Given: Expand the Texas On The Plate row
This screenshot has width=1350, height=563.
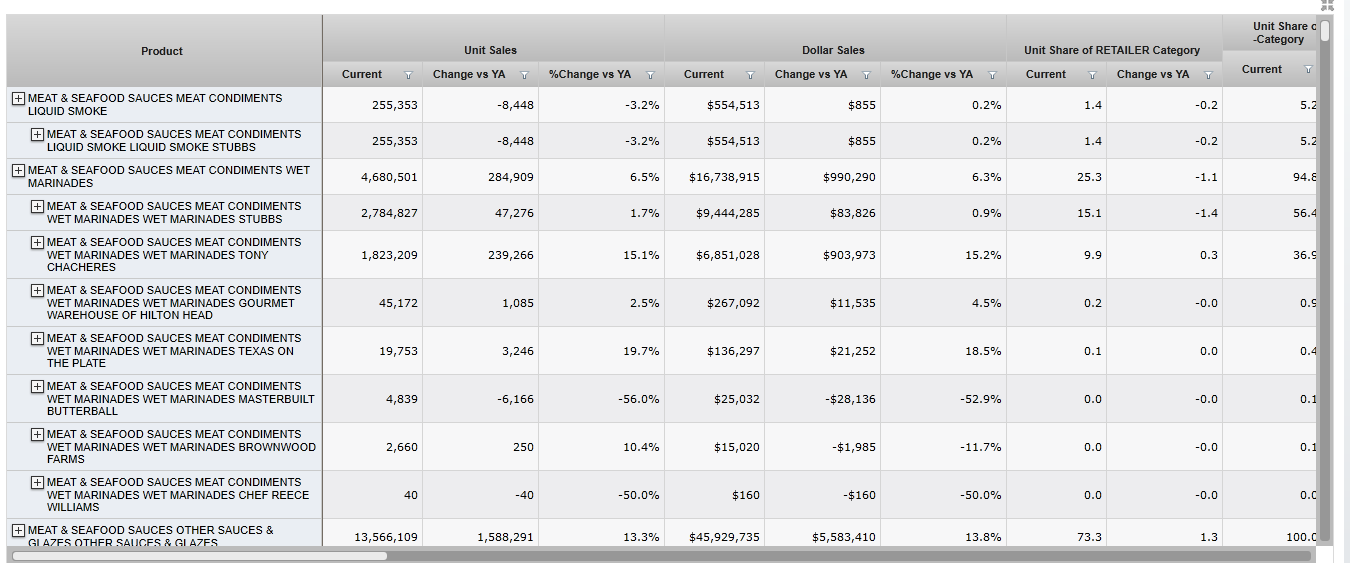Looking at the screenshot, I should pos(37,339).
